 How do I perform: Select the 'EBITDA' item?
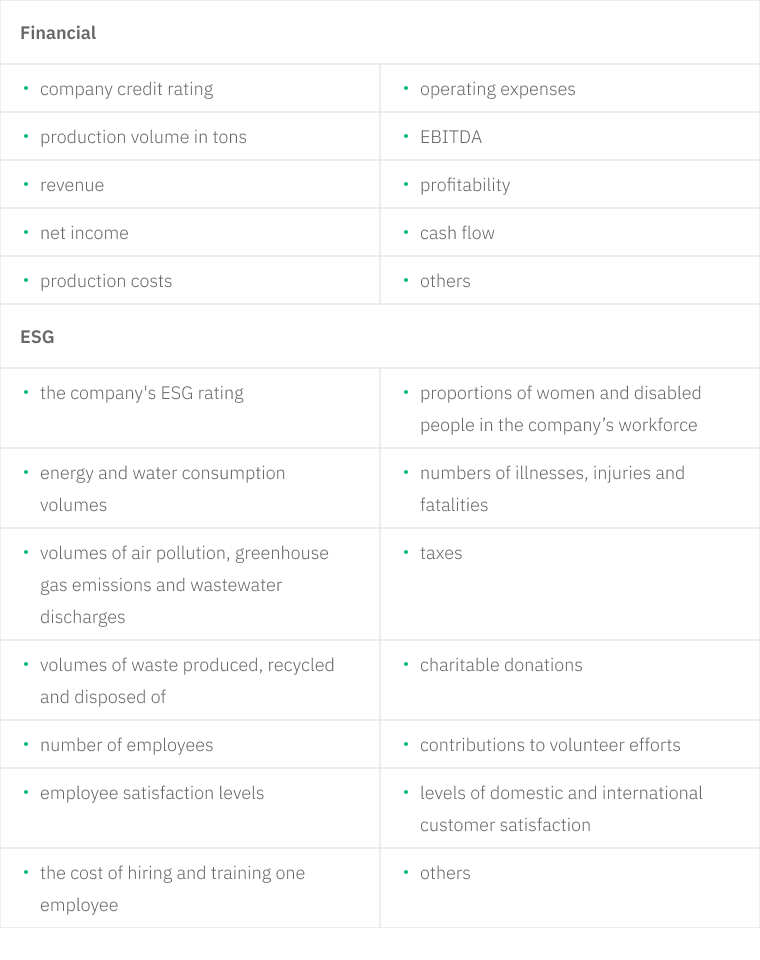coord(450,137)
